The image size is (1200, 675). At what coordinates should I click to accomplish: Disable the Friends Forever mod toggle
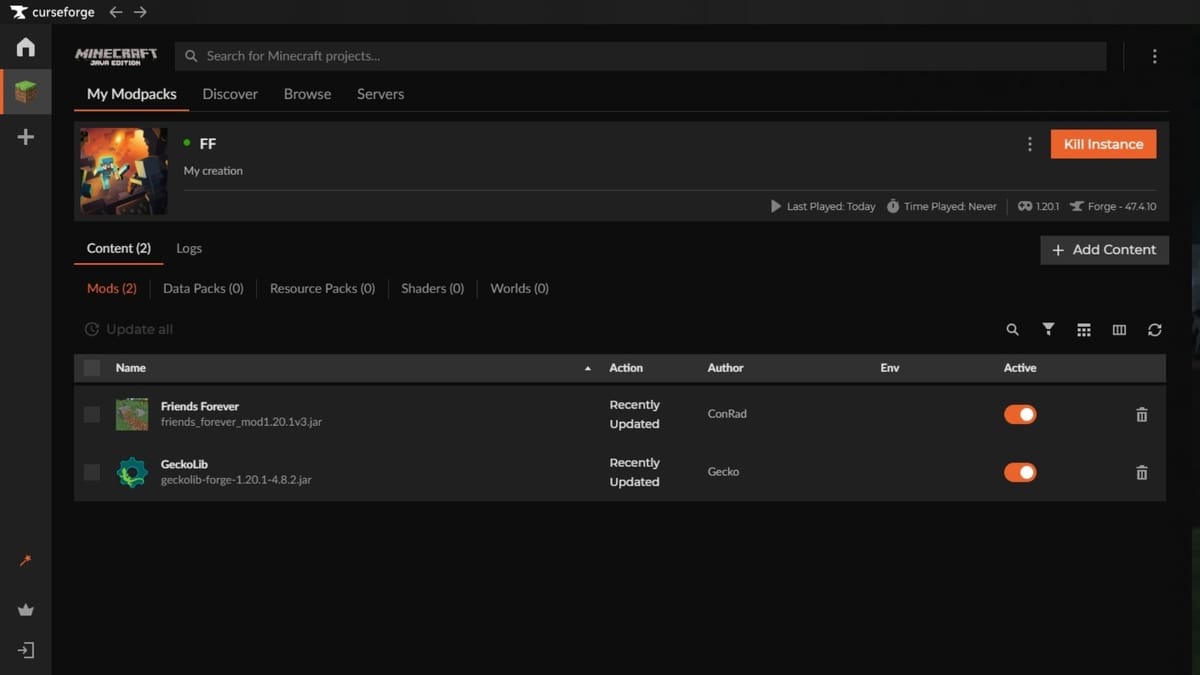click(x=1020, y=414)
